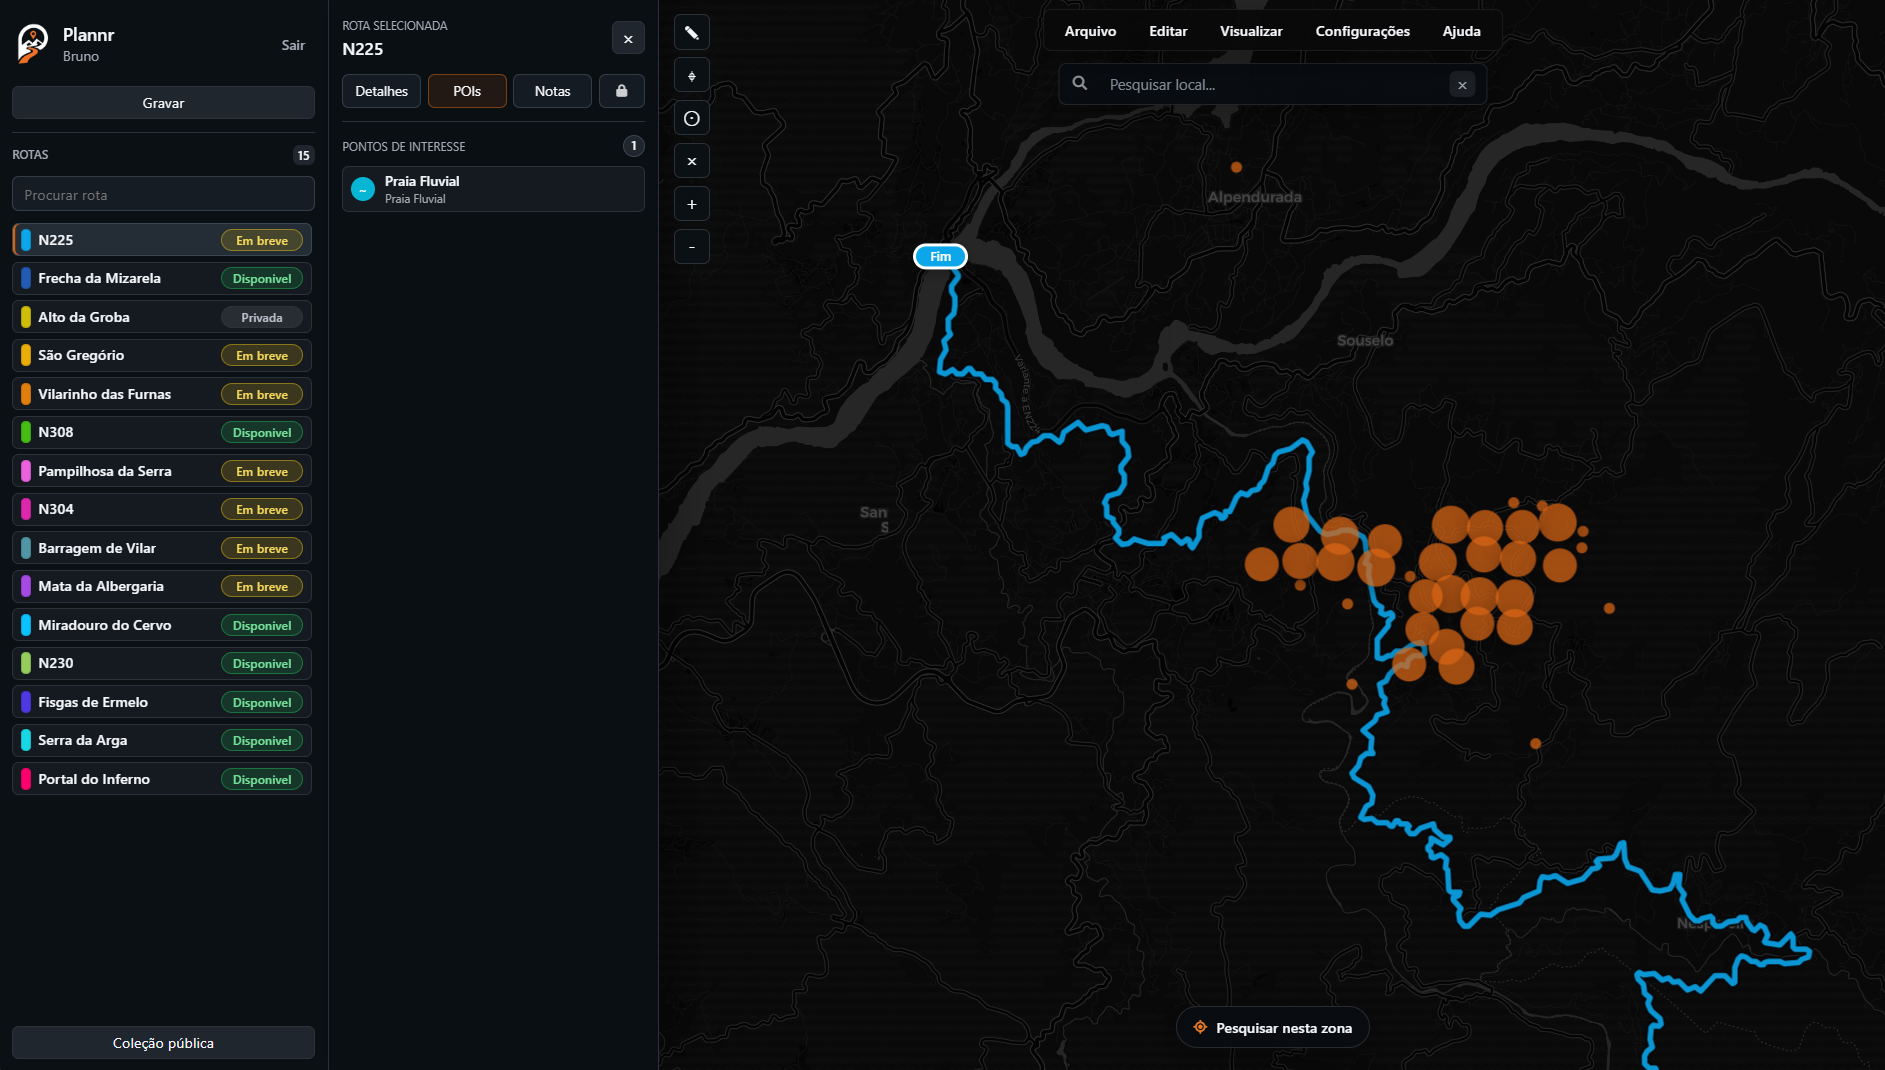Zoom out with the minus button
The width and height of the screenshot is (1885, 1070).
(691, 247)
